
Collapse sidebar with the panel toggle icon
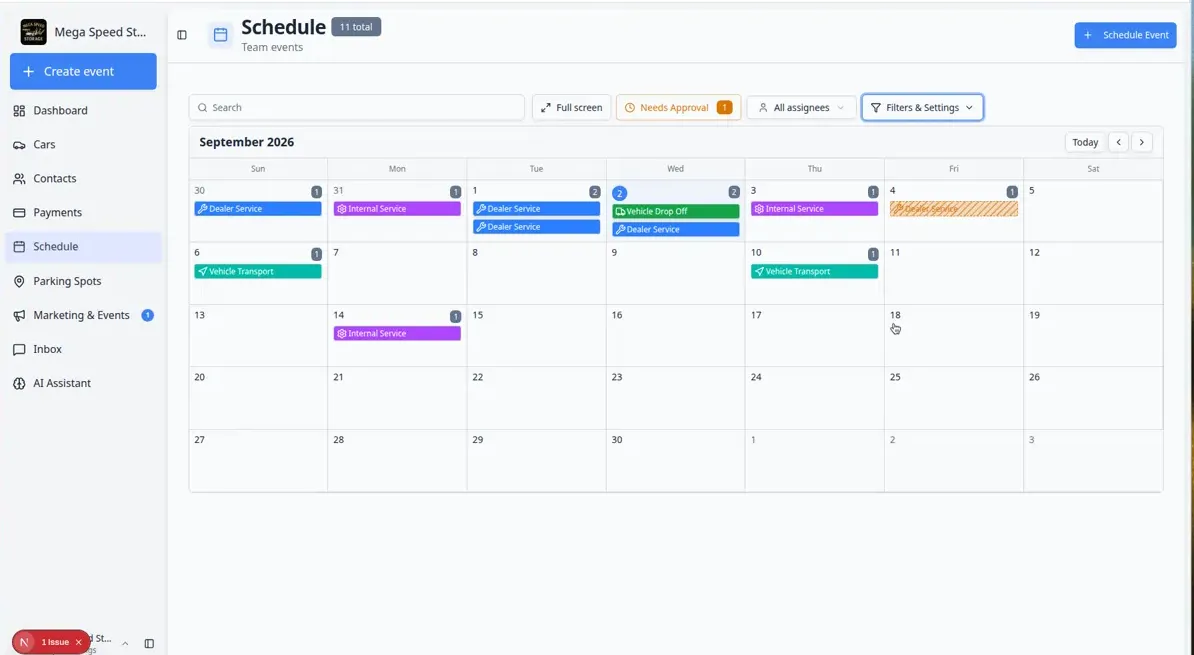[x=182, y=35]
